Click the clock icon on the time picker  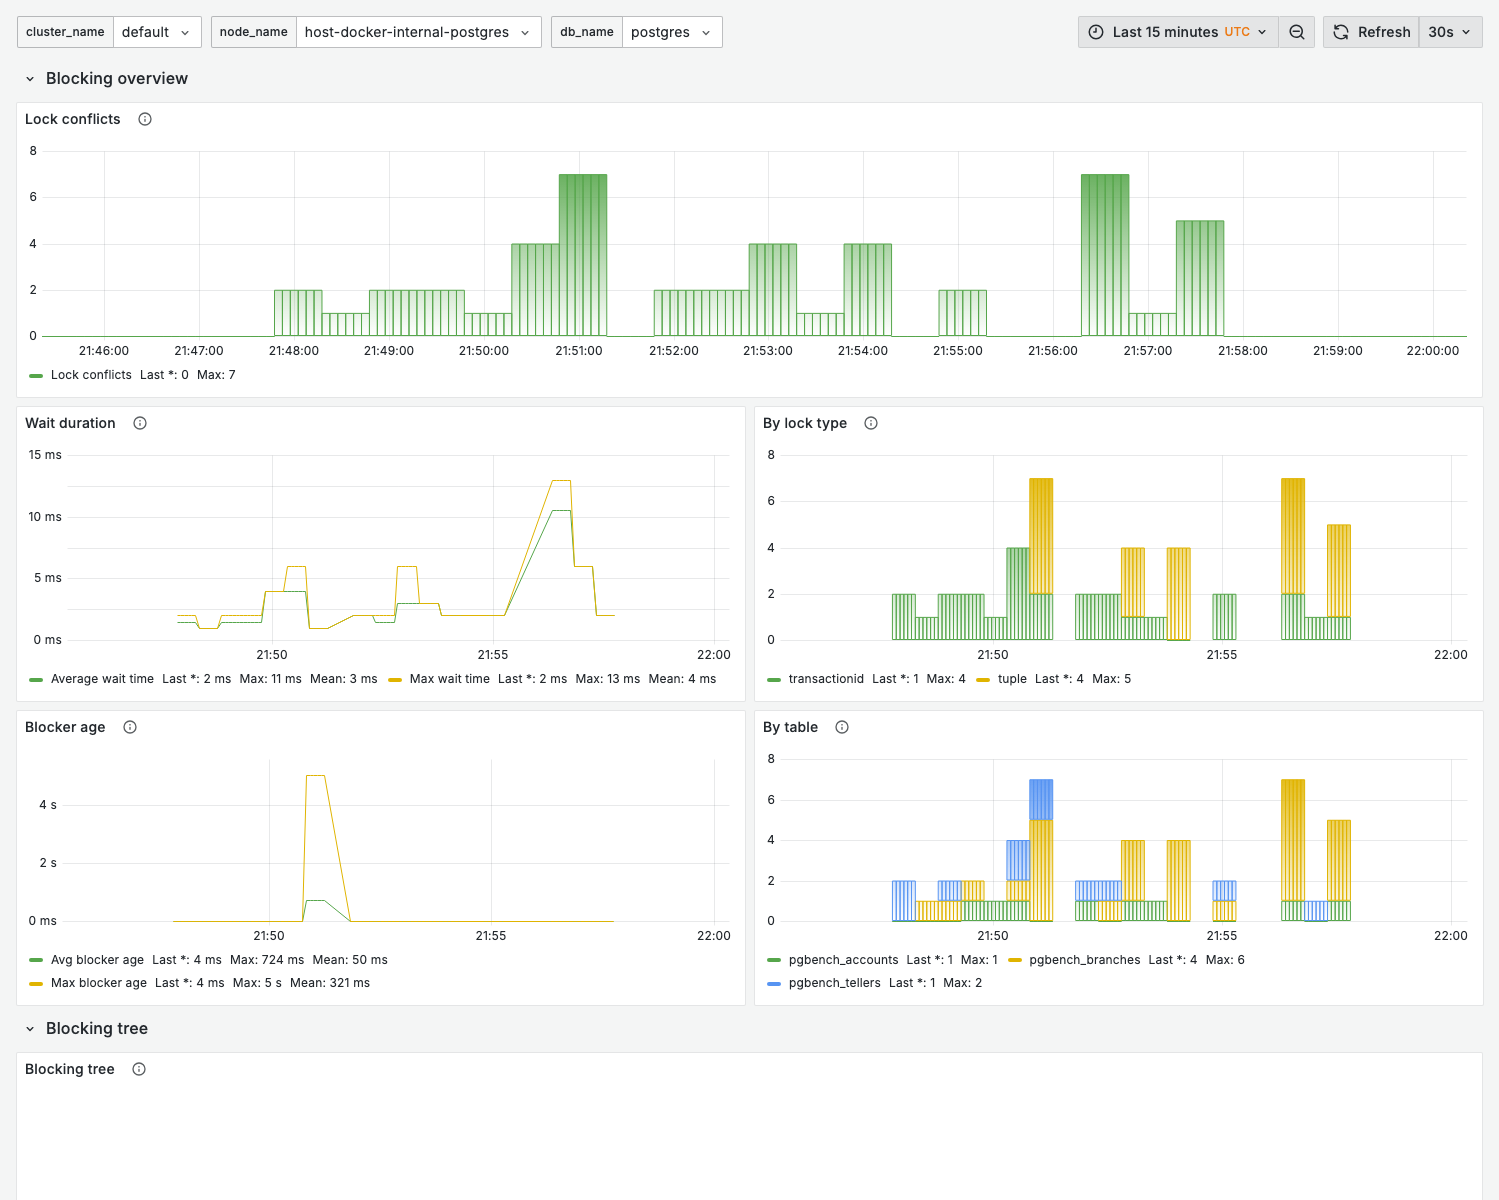[1097, 31]
